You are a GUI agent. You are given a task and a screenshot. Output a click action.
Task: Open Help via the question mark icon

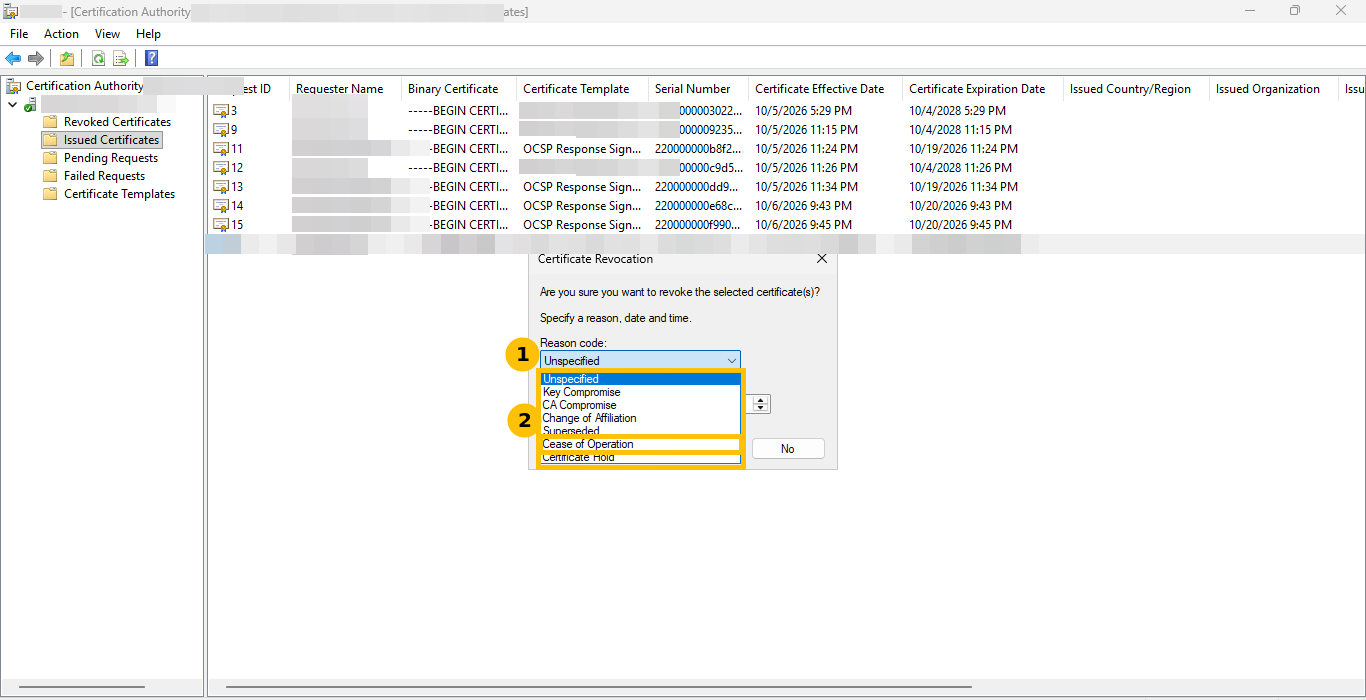coord(151,58)
